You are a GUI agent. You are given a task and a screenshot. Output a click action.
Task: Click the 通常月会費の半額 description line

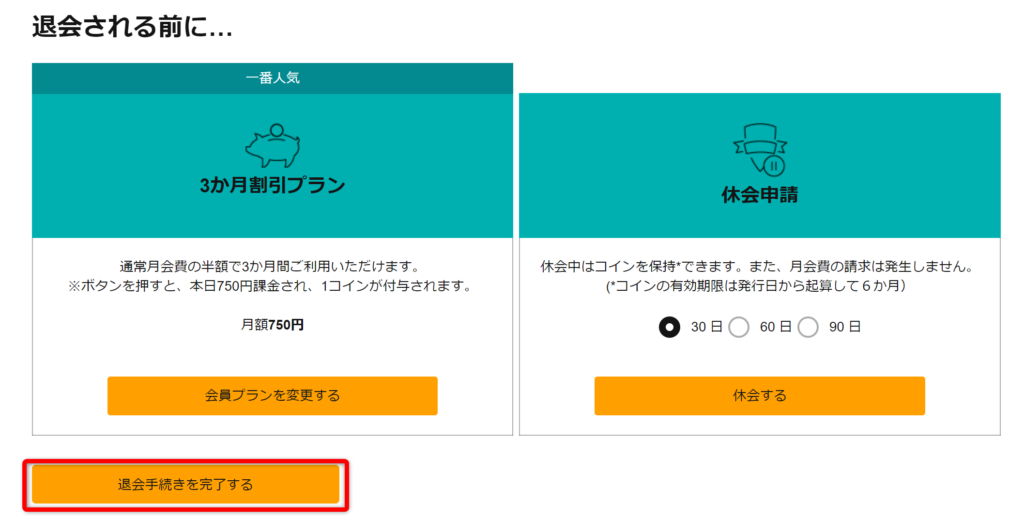tap(269, 267)
